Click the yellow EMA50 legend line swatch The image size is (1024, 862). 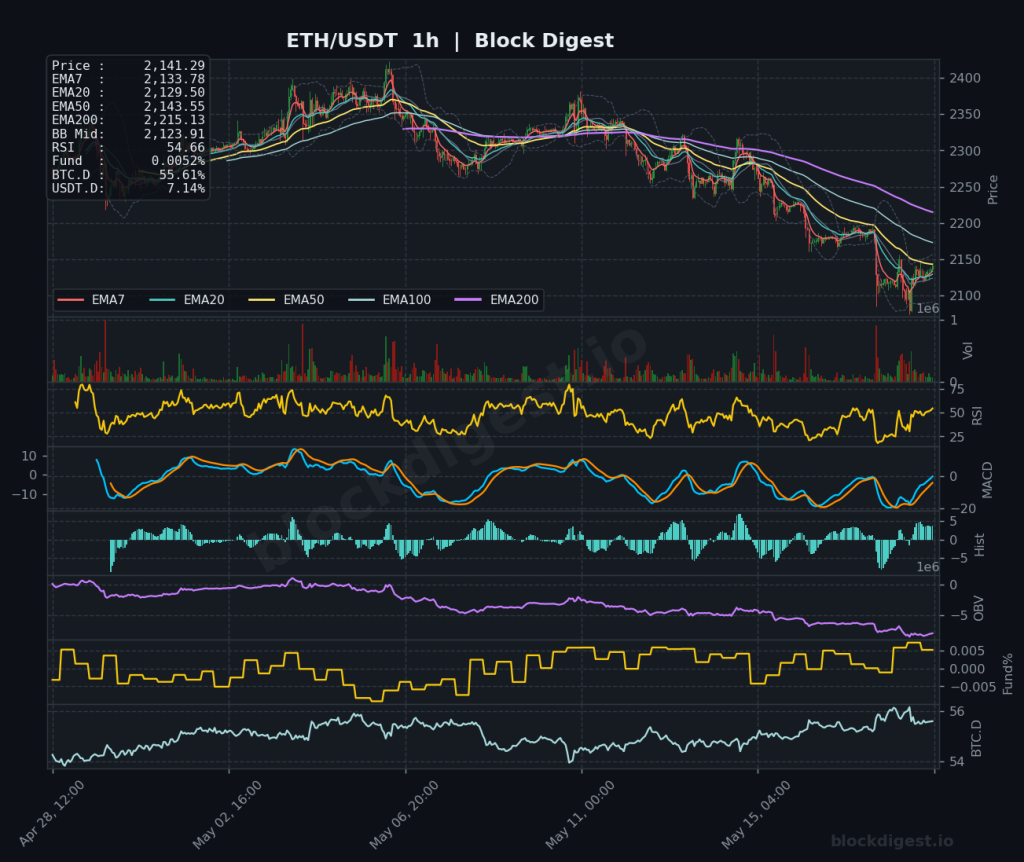pos(261,300)
